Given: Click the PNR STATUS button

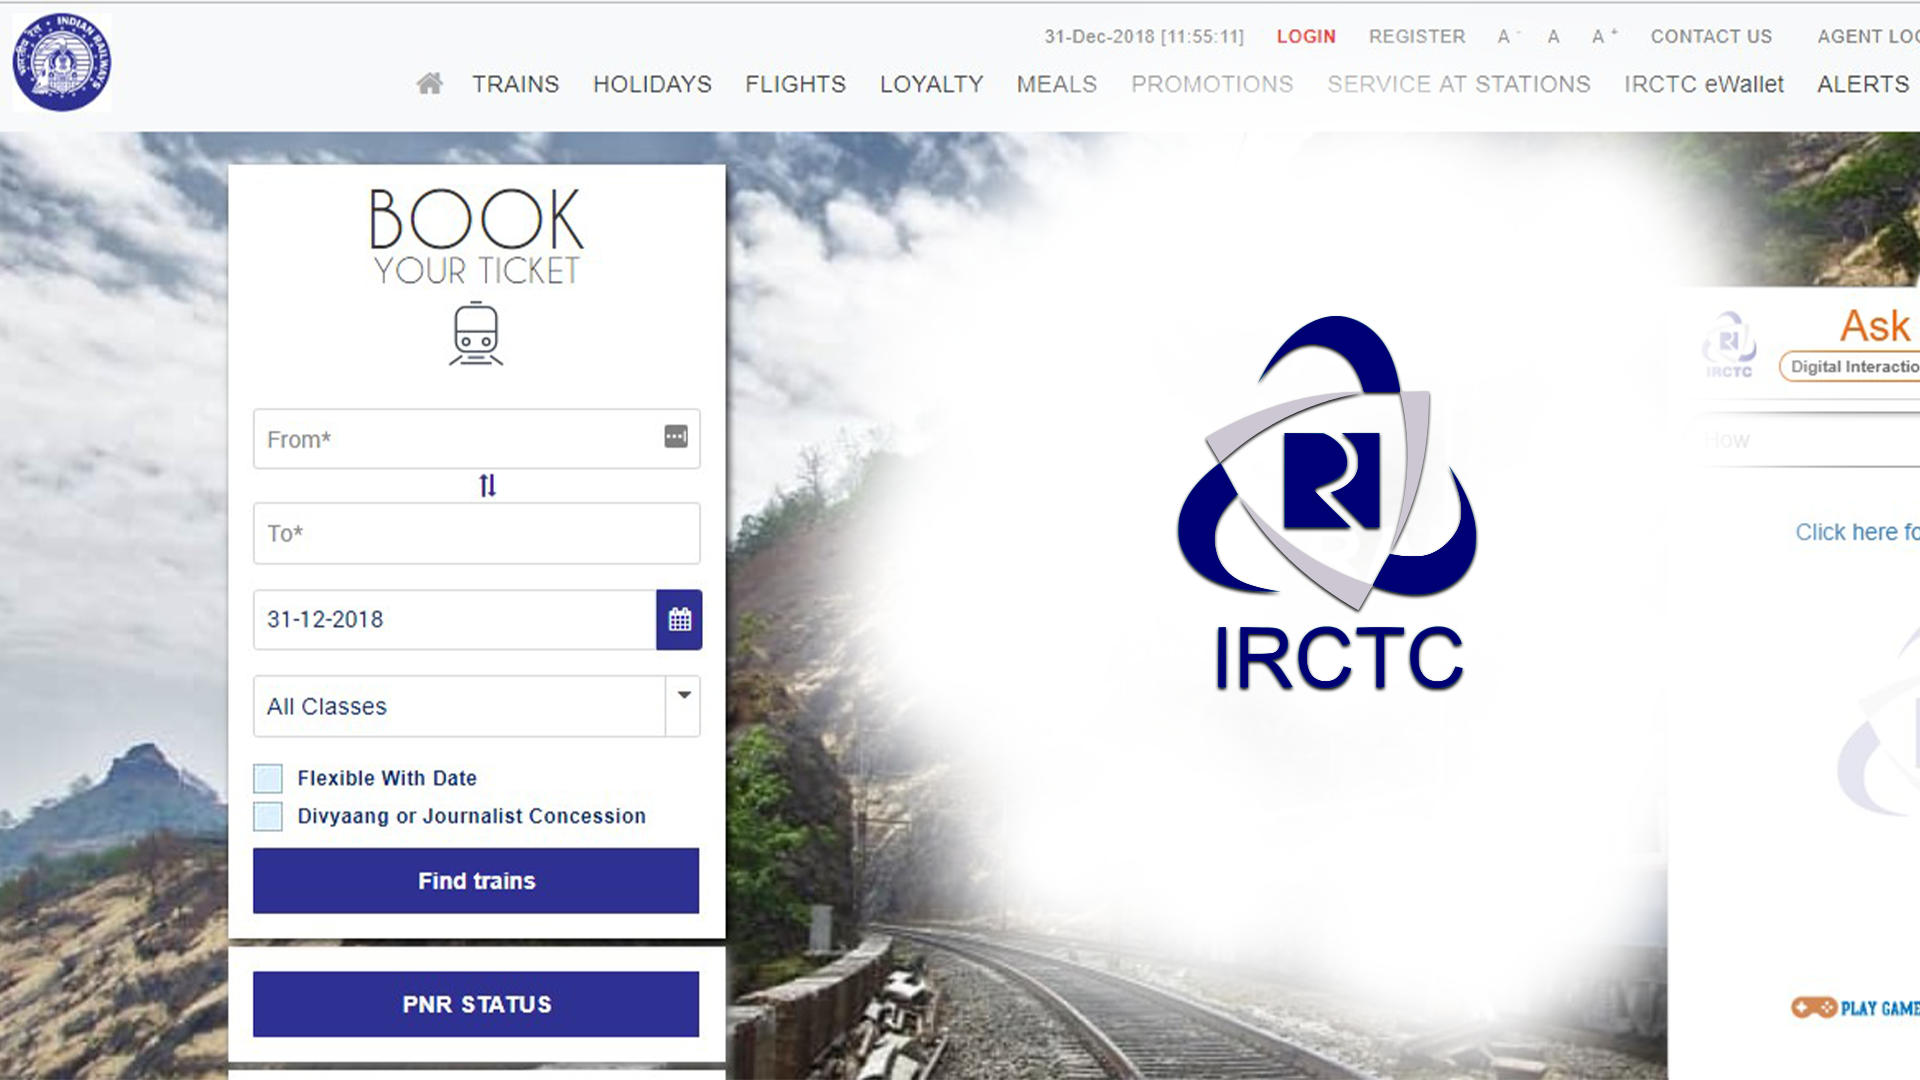Looking at the screenshot, I should pyautogui.click(x=476, y=1004).
